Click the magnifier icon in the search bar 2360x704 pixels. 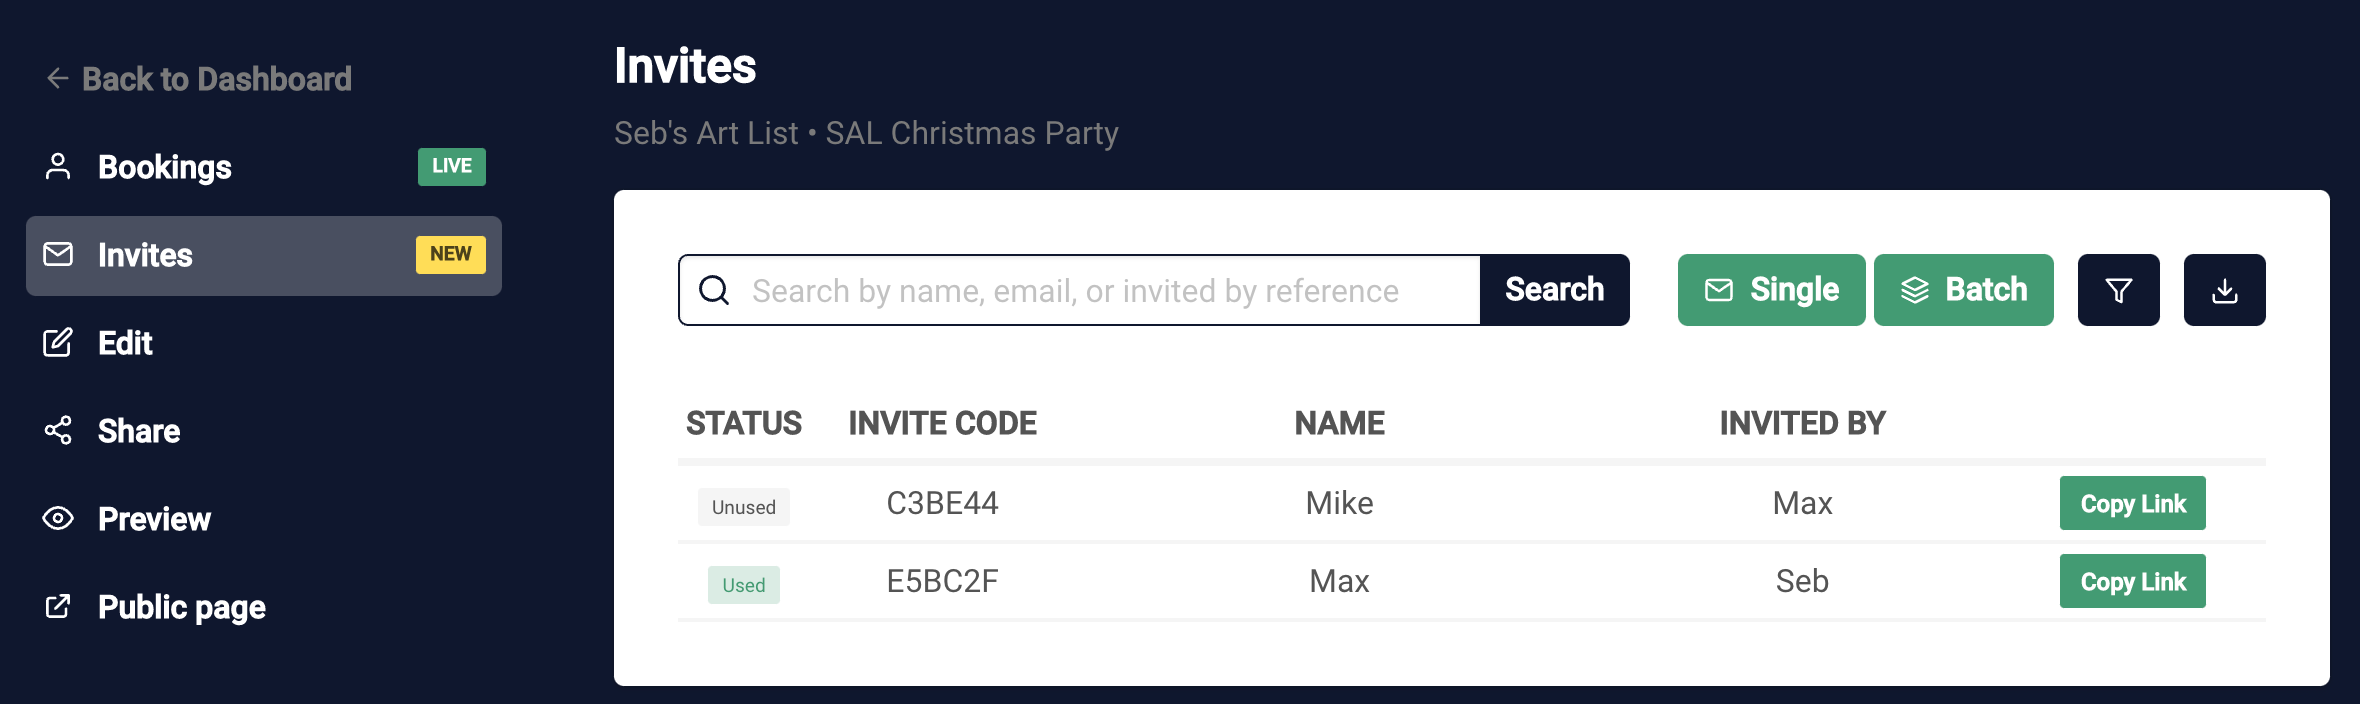coord(714,290)
